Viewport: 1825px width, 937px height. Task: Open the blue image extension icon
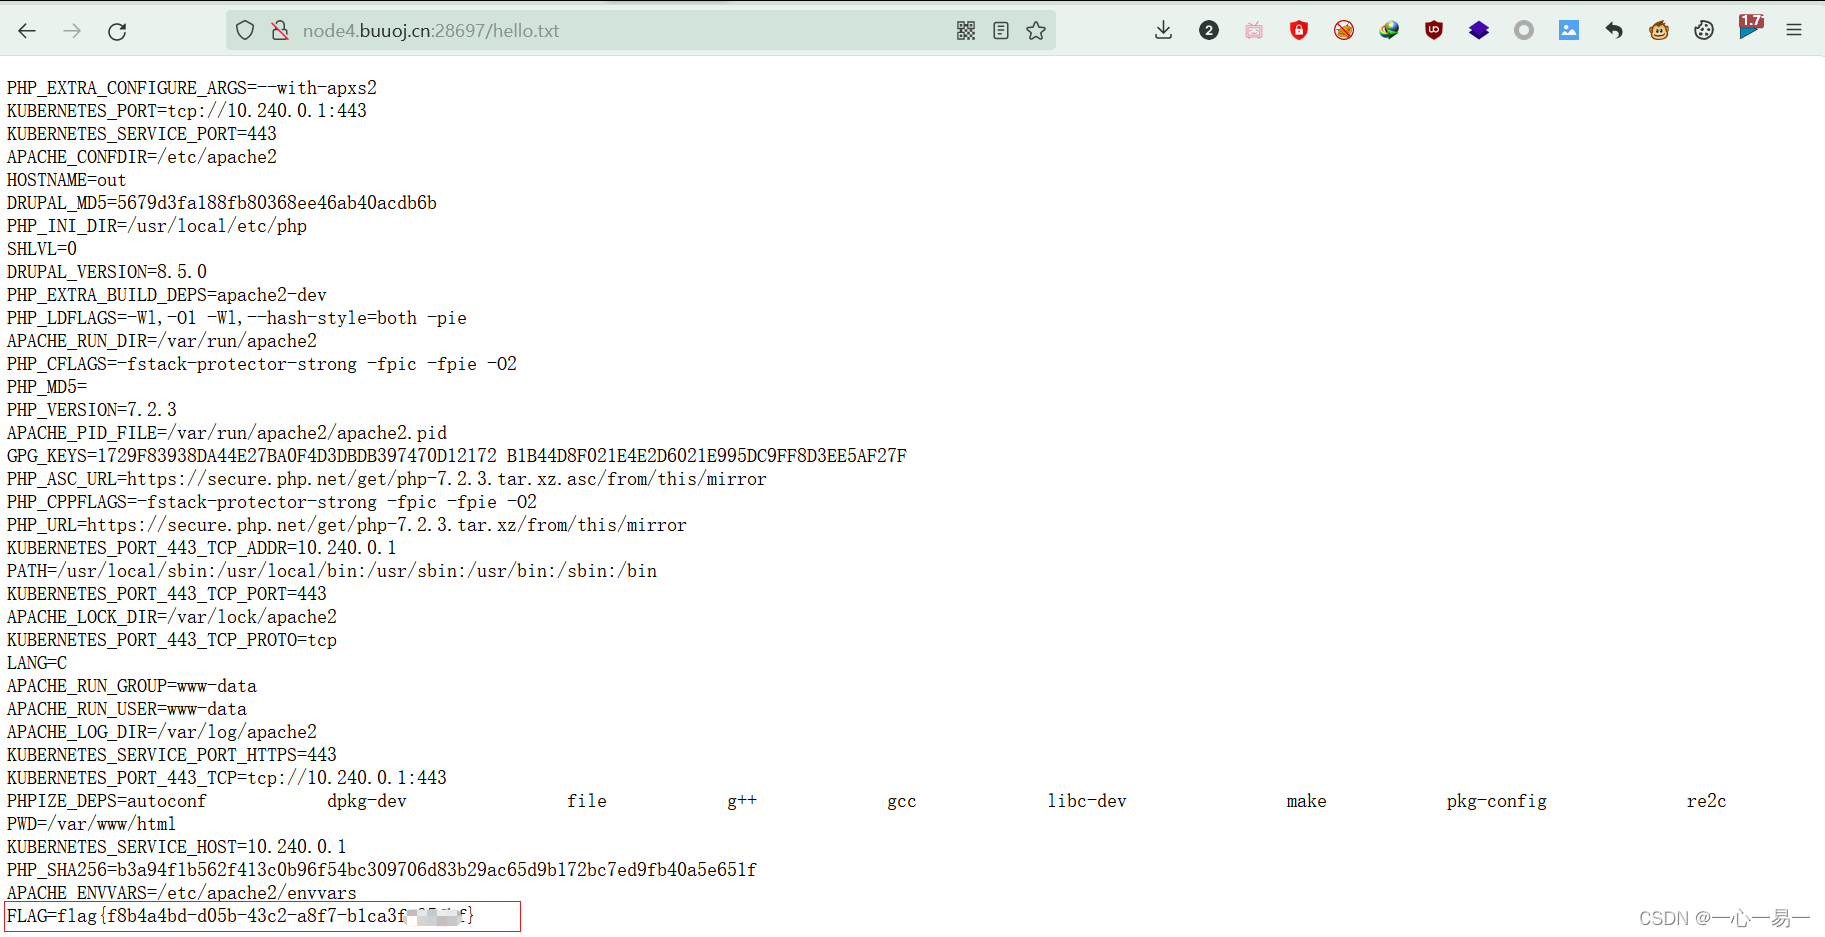click(x=1569, y=31)
